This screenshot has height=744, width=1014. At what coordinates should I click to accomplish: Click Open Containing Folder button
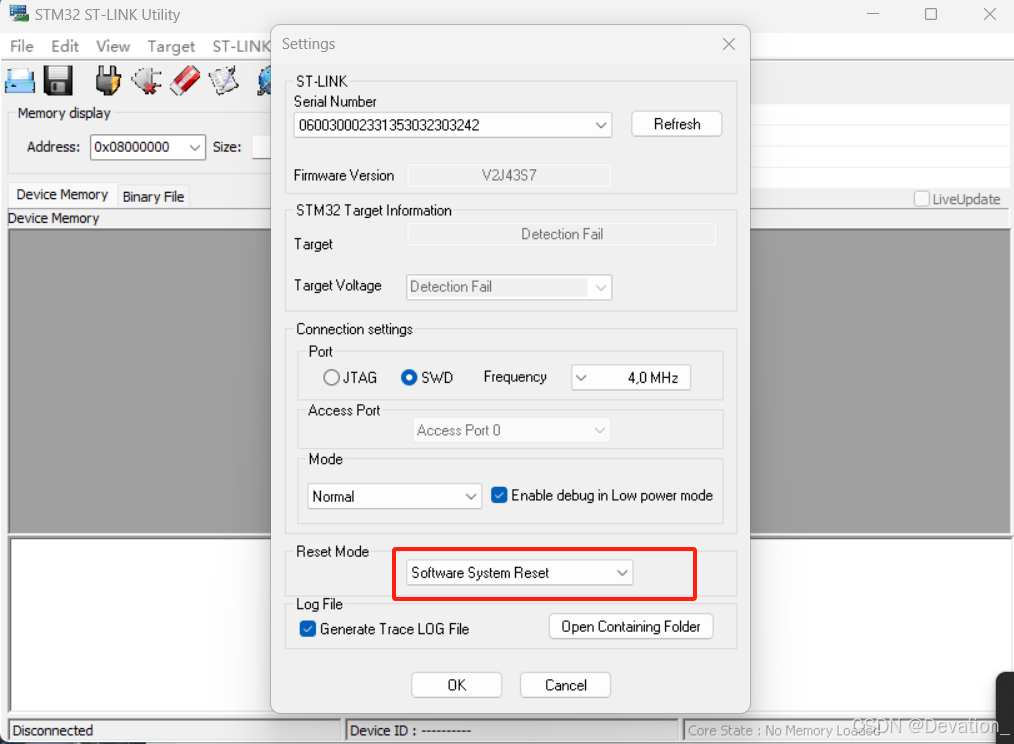tap(631, 627)
